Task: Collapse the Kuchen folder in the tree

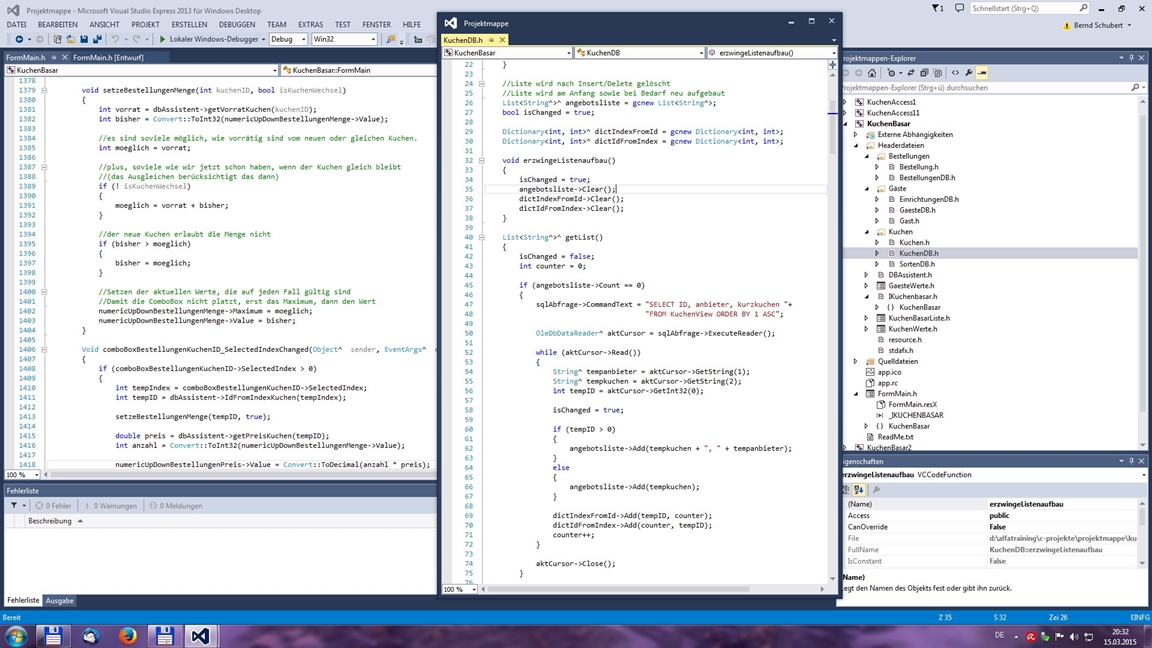Action: coord(867,232)
